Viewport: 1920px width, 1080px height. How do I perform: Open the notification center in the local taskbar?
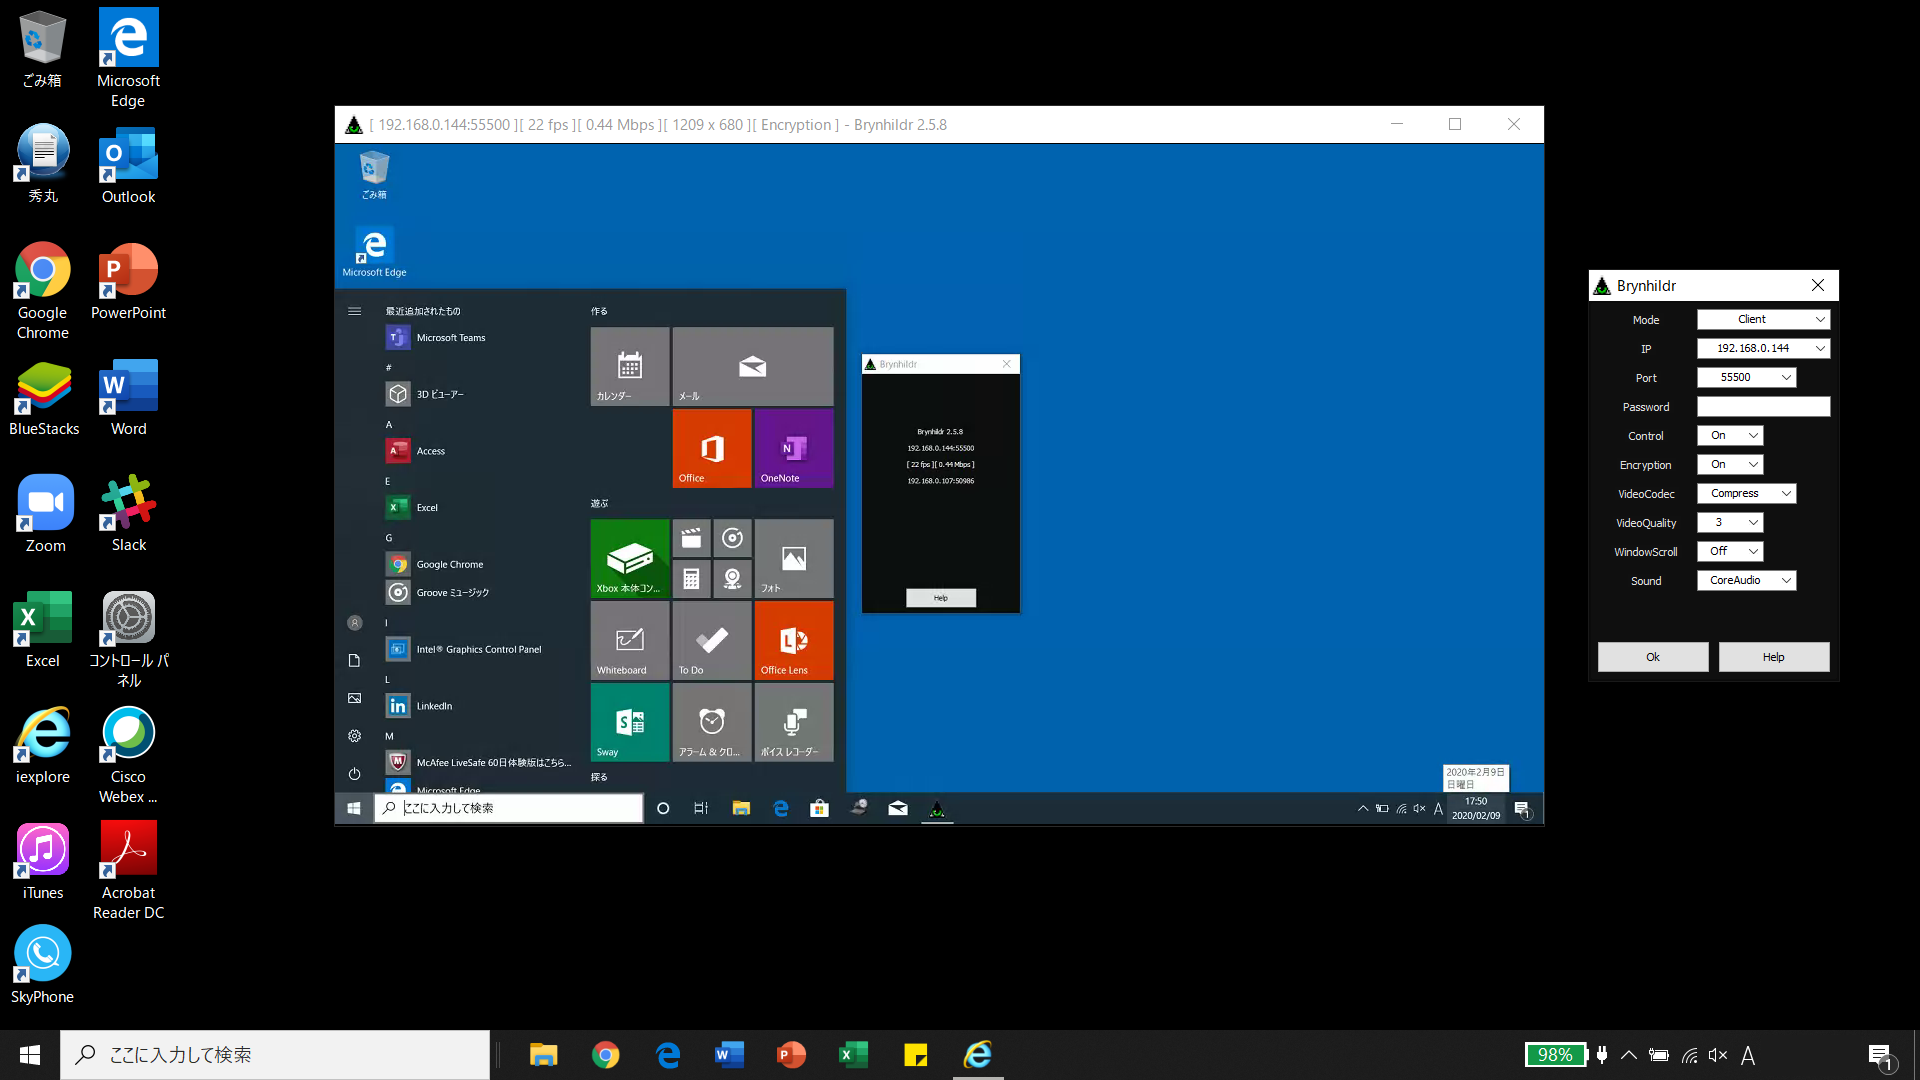pyautogui.click(x=1880, y=1055)
